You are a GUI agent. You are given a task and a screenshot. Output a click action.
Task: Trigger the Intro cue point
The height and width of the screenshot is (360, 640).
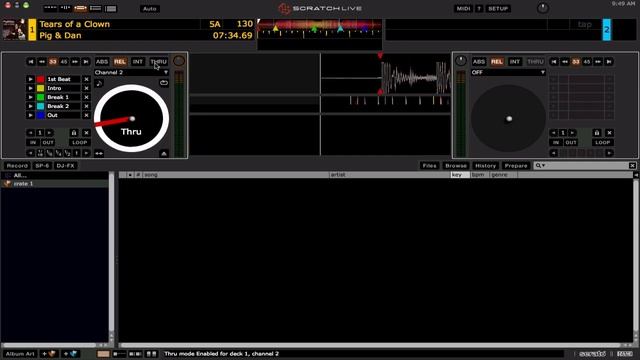pyautogui.click(x=31, y=88)
